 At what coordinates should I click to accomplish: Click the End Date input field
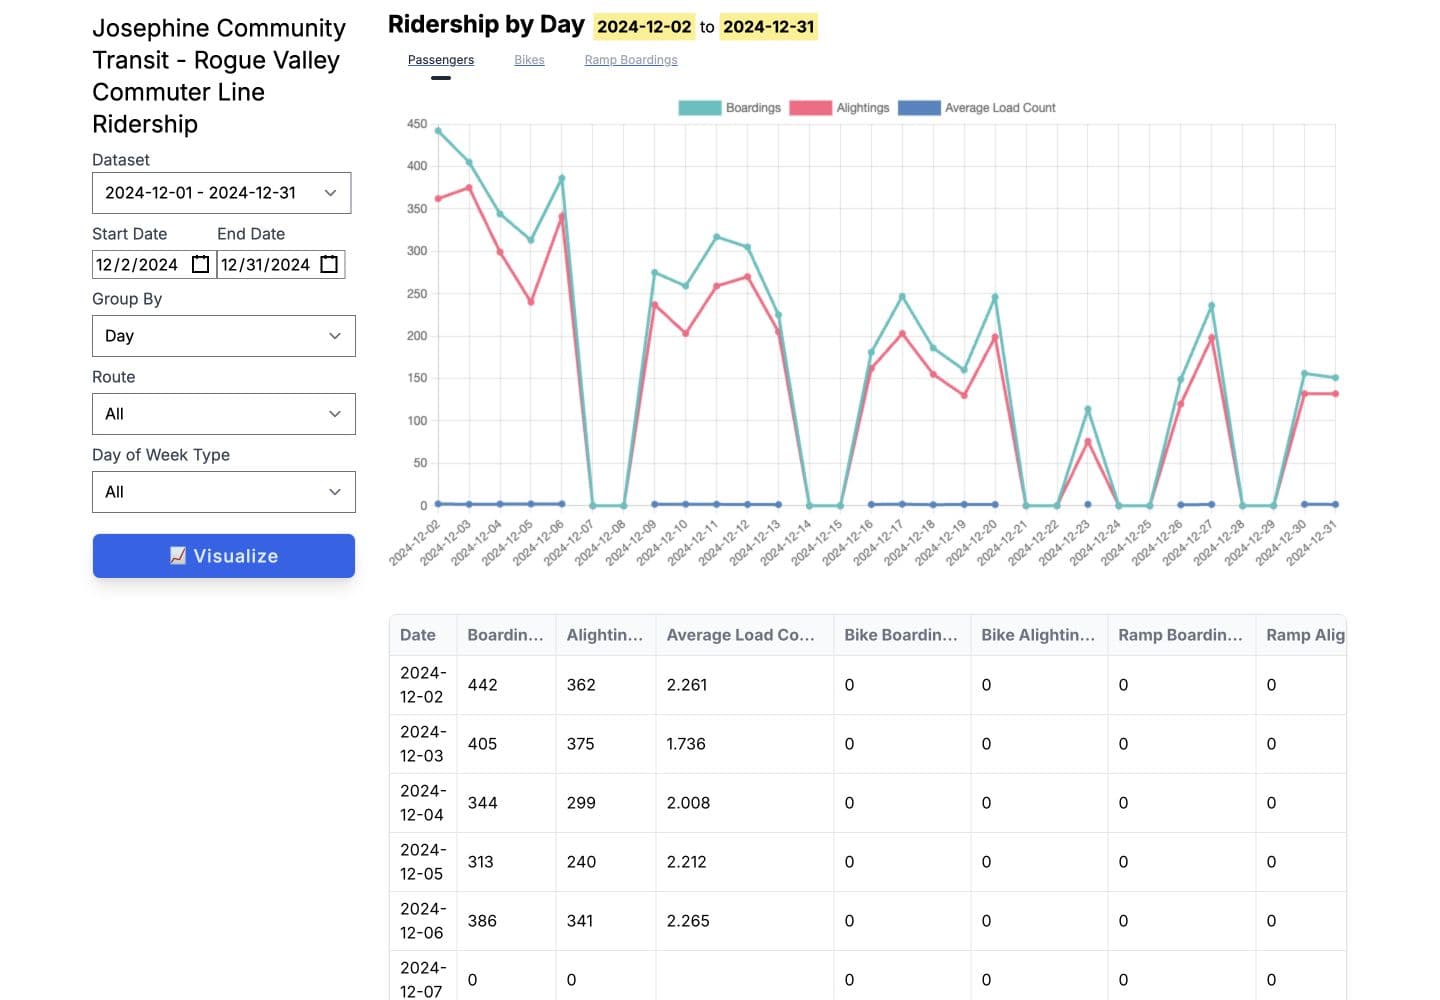(281, 264)
